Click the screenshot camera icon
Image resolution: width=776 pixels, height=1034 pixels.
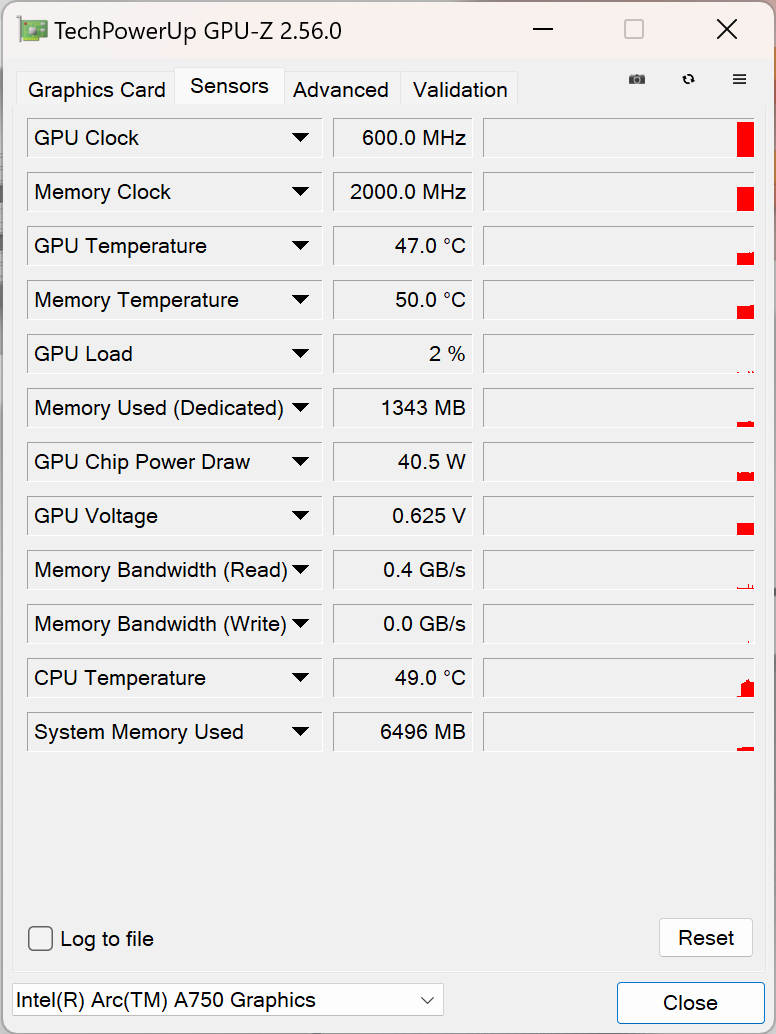click(637, 80)
